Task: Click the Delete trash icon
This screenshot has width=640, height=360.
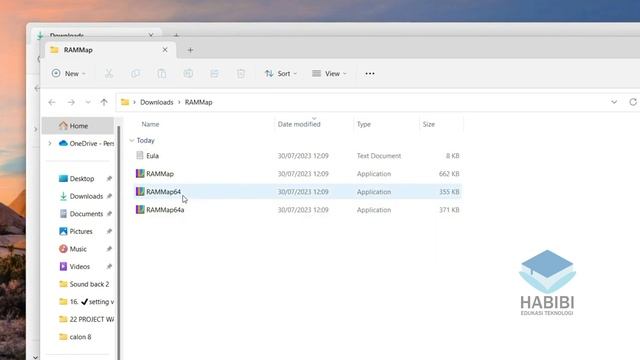Action: 241,73
